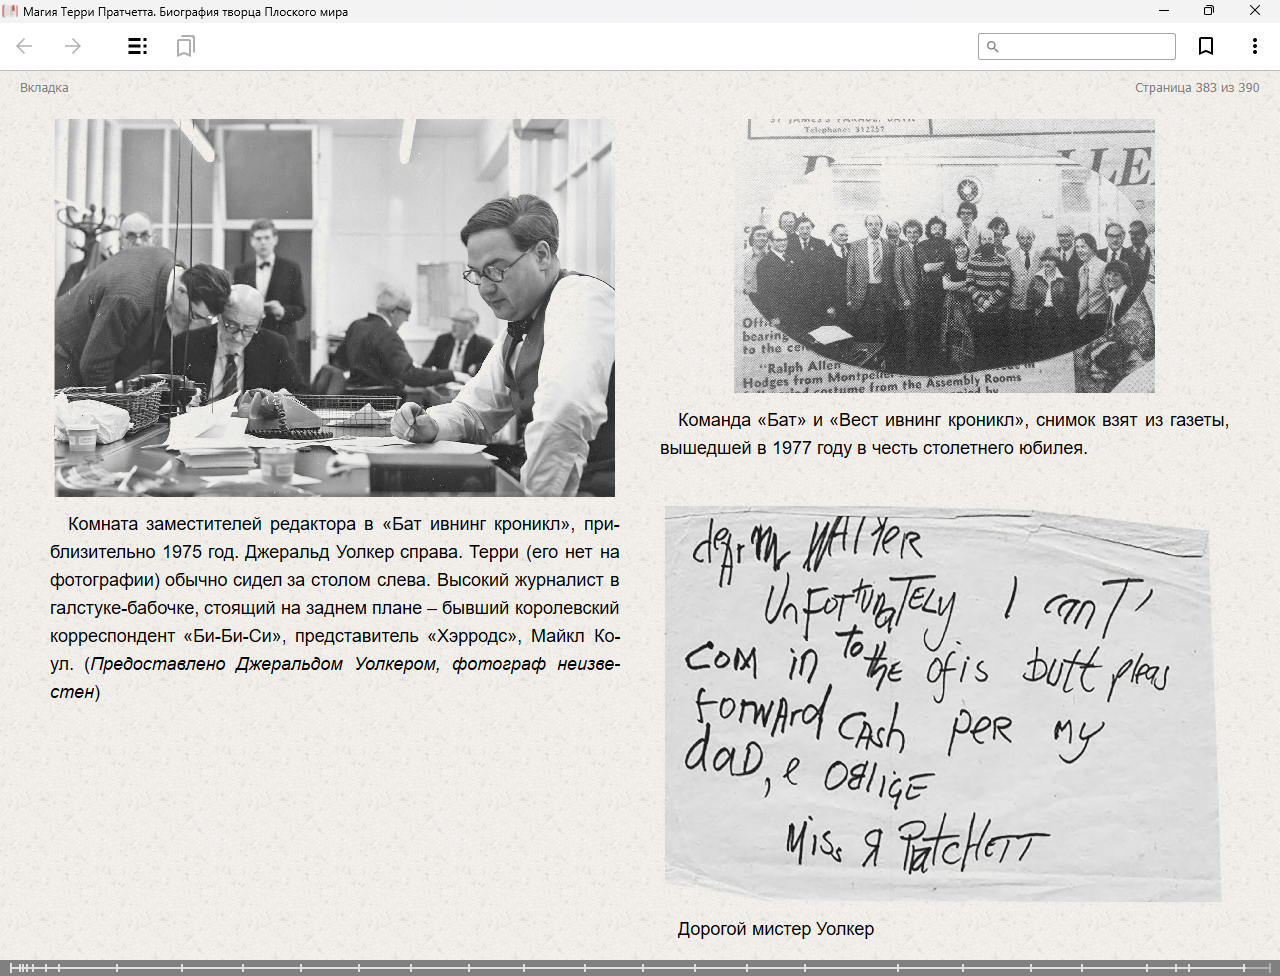The height and width of the screenshot is (976, 1280).
Task: Focus the search text field
Action: (x=1085, y=47)
